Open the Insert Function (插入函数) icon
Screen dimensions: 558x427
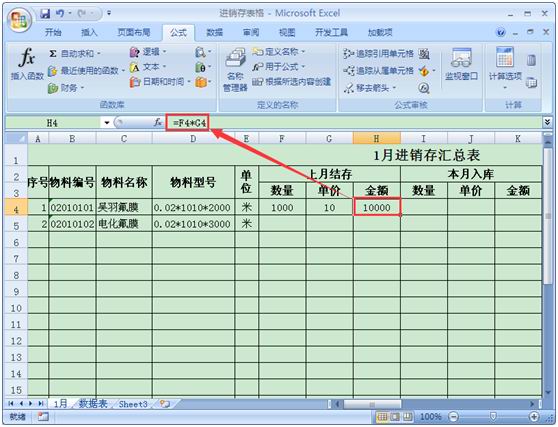[x=27, y=64]
